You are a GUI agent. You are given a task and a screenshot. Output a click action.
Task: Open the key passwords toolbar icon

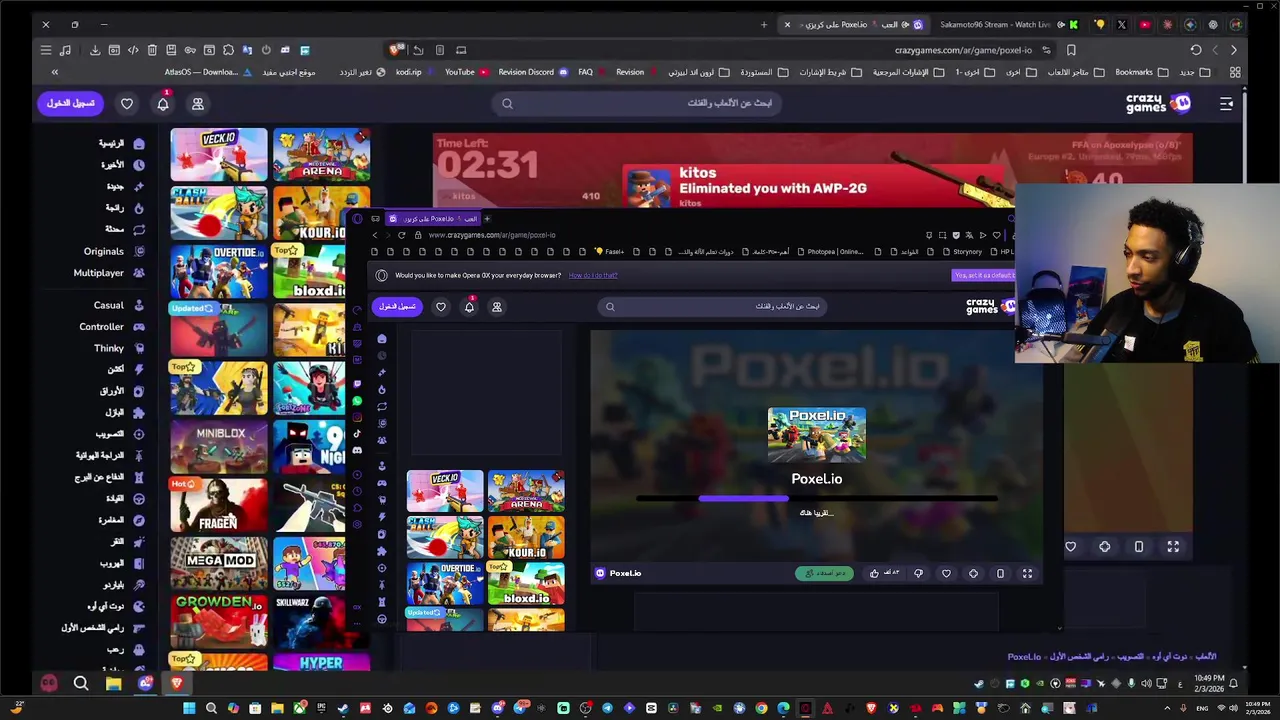tap(190, 50)
